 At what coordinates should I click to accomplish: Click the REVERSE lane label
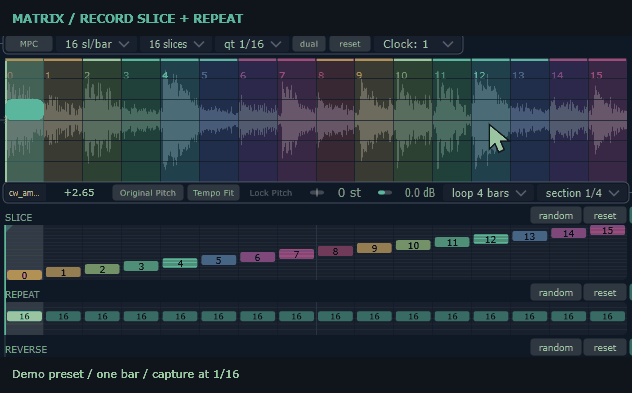pos(26,349)
